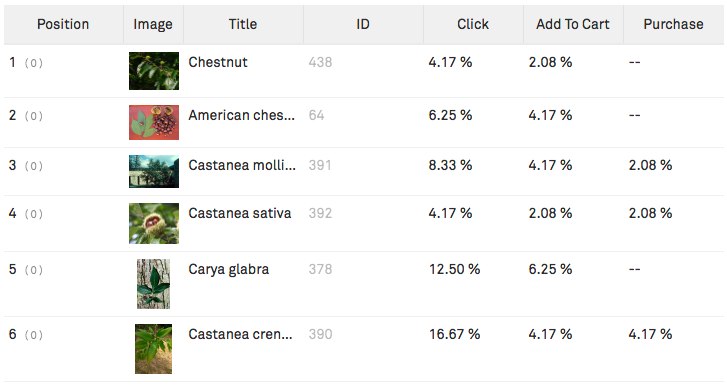Sort by Add To Cart column
Screen dimensions: 727x387
click(573, 24)
